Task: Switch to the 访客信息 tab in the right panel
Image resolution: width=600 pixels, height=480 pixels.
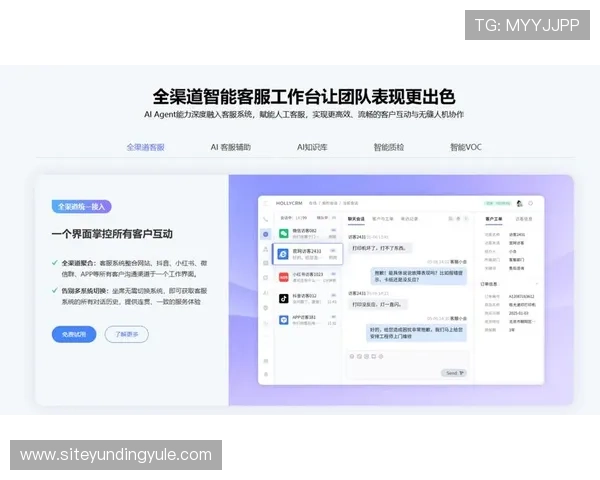Action: (x=523, y=219)
